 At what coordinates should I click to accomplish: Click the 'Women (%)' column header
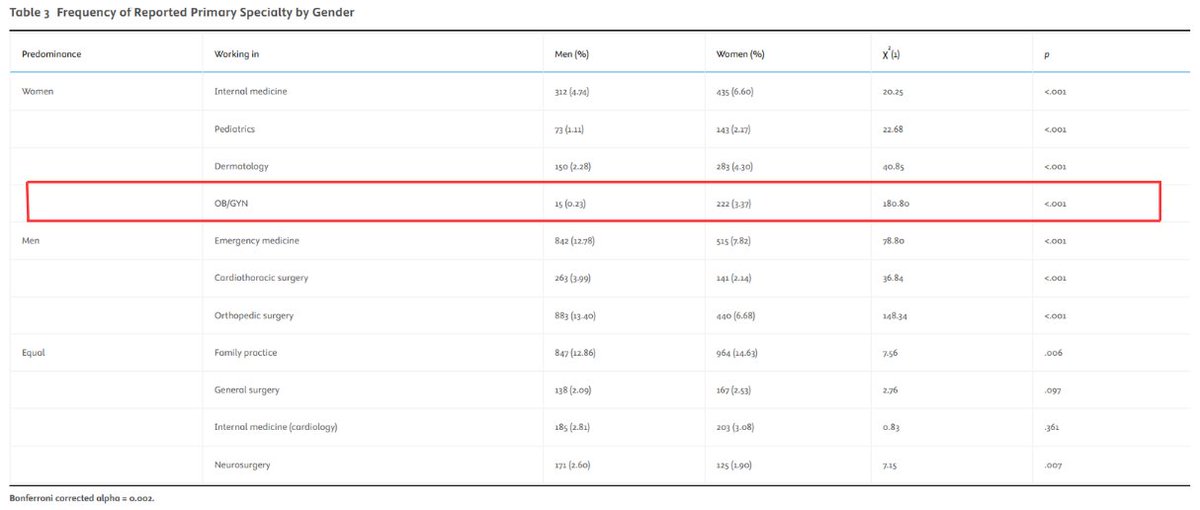[742, 54]
